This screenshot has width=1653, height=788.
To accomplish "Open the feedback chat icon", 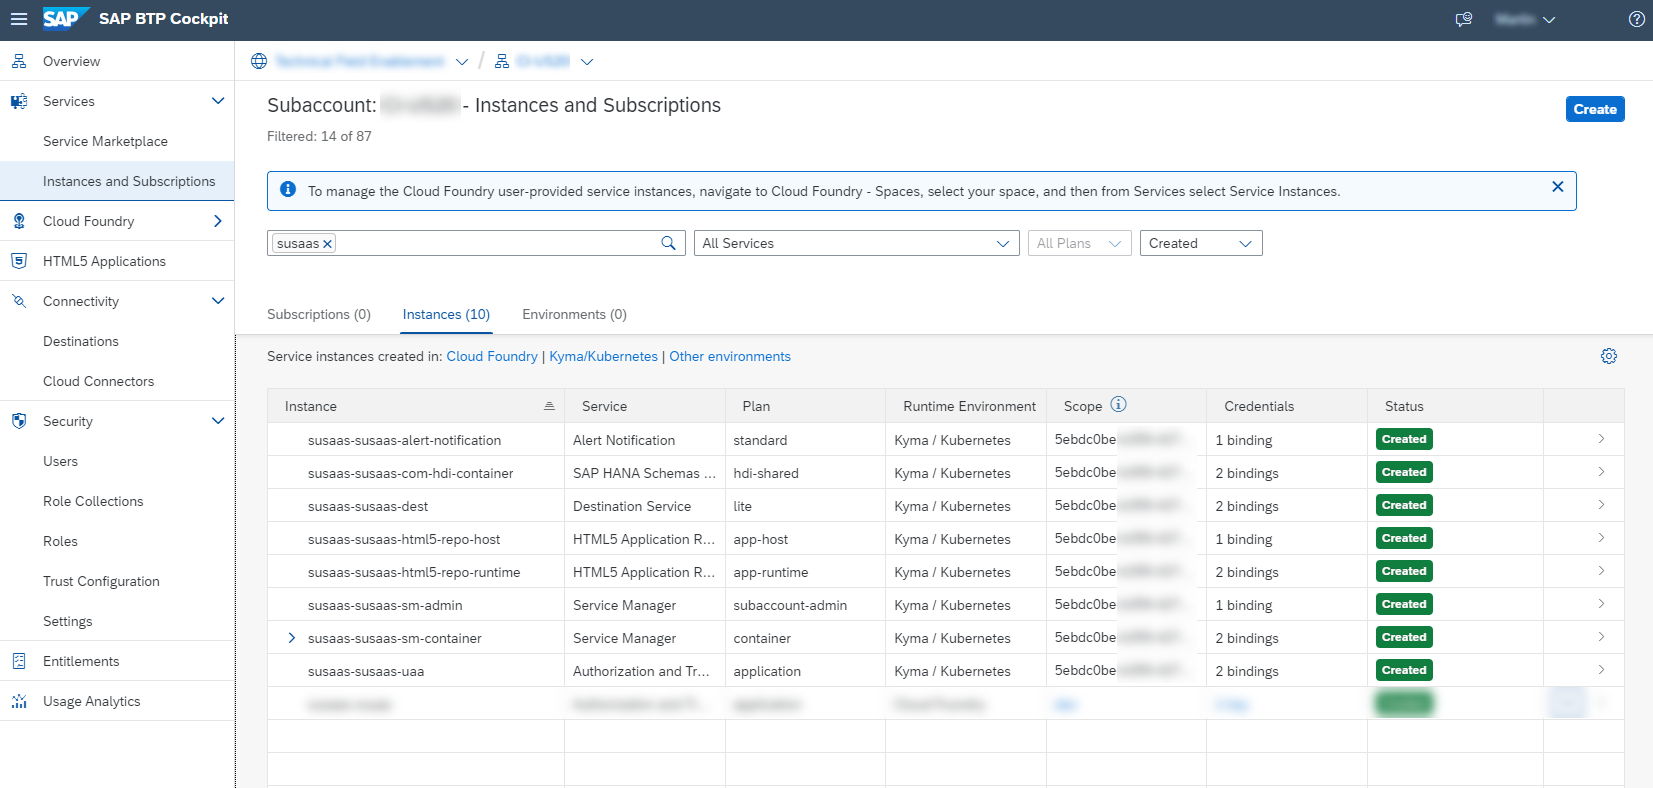I will [1464, 19].
